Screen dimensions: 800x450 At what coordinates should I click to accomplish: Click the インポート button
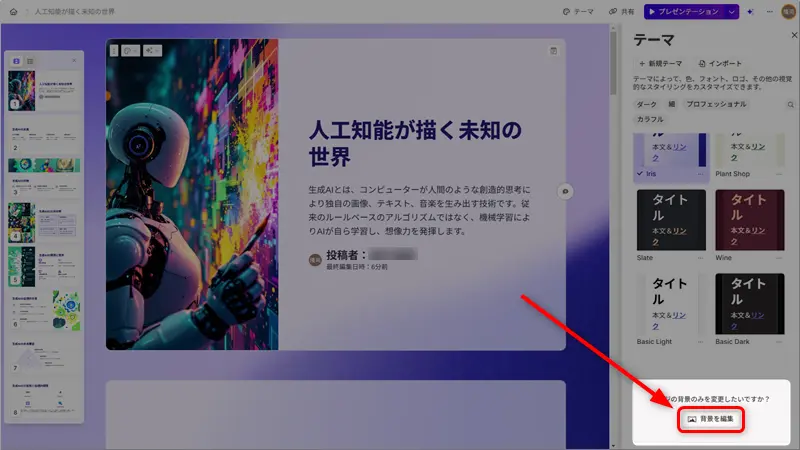(720, 63)
